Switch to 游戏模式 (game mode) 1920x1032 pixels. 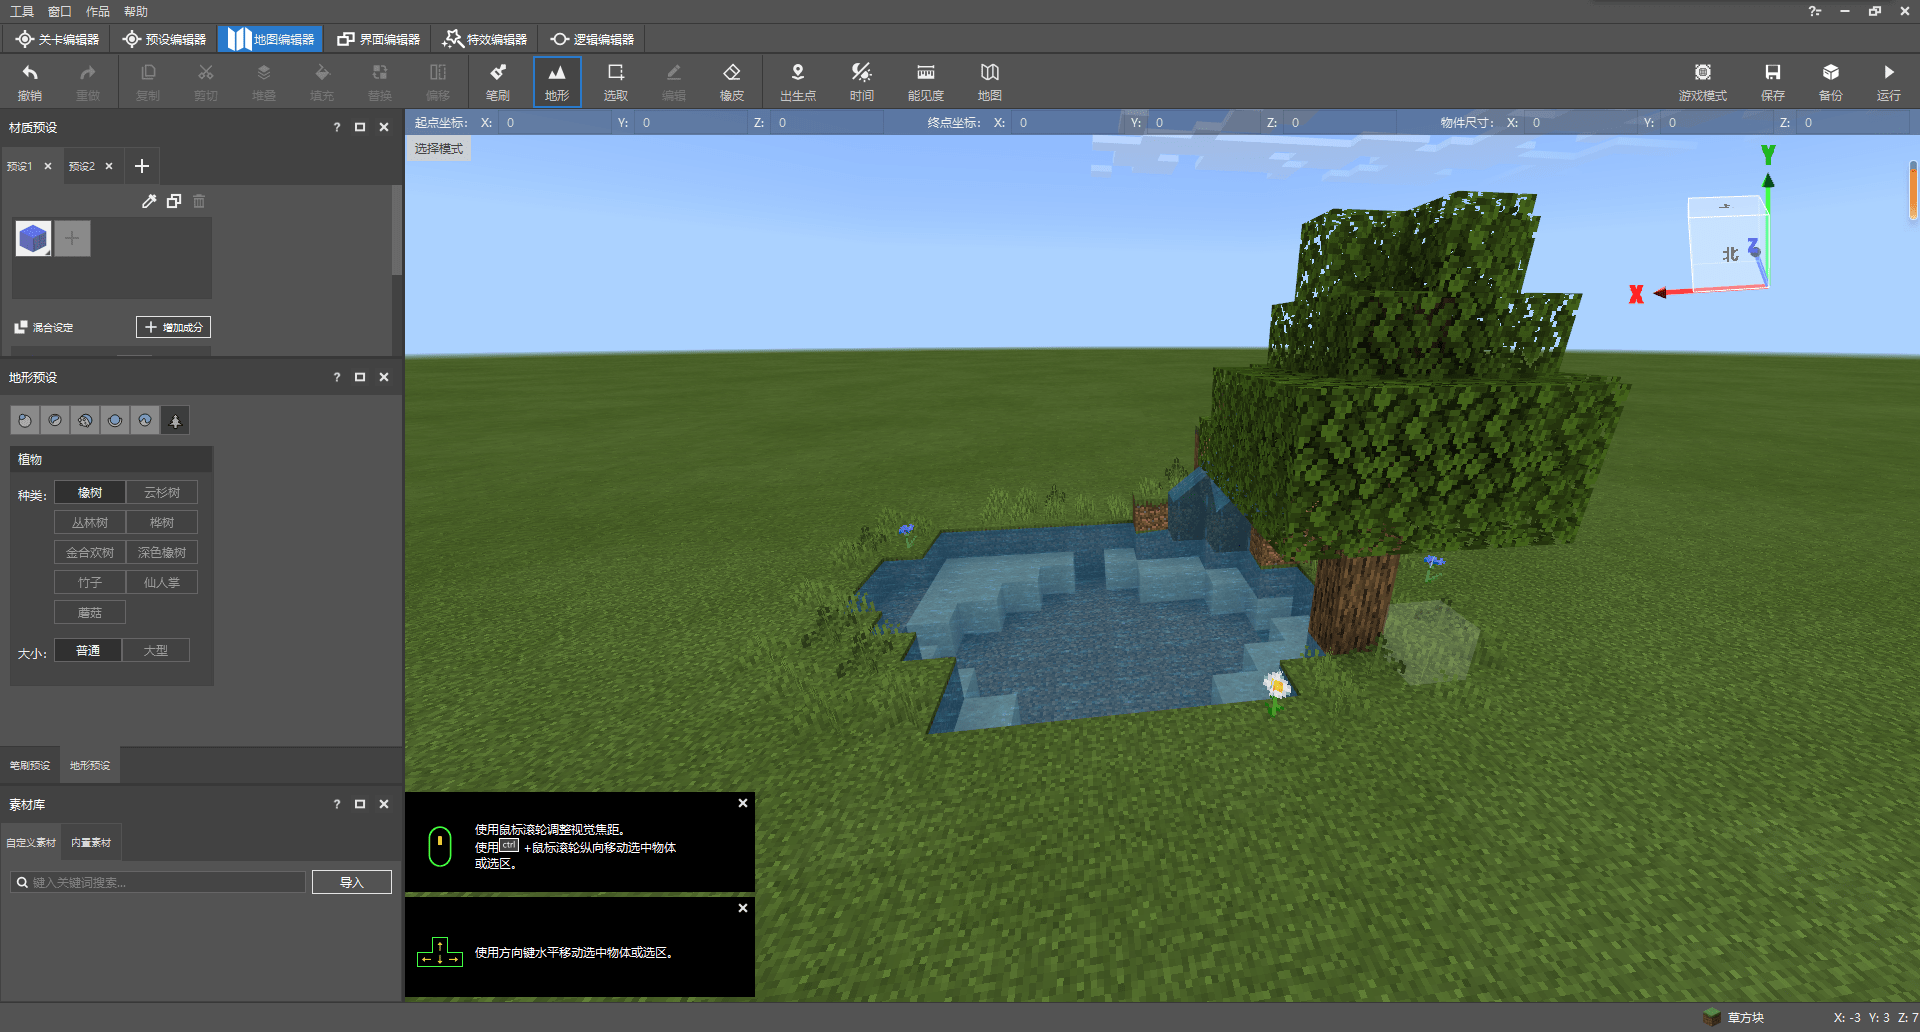click(1703, 81)
